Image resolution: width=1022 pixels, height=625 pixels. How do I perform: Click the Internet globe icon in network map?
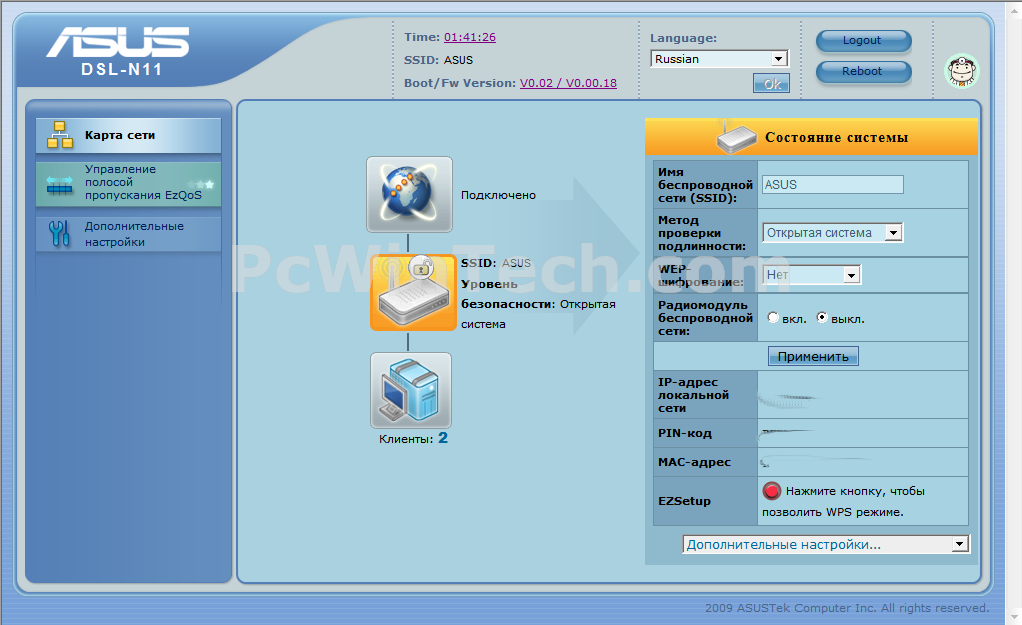(409, 194)
